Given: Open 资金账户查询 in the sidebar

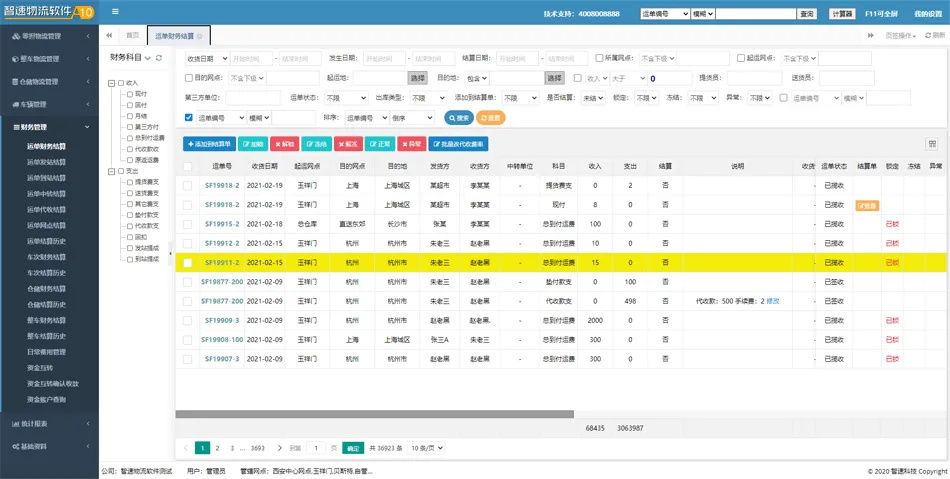Looking at the screenshot, I should pos(46,400).
